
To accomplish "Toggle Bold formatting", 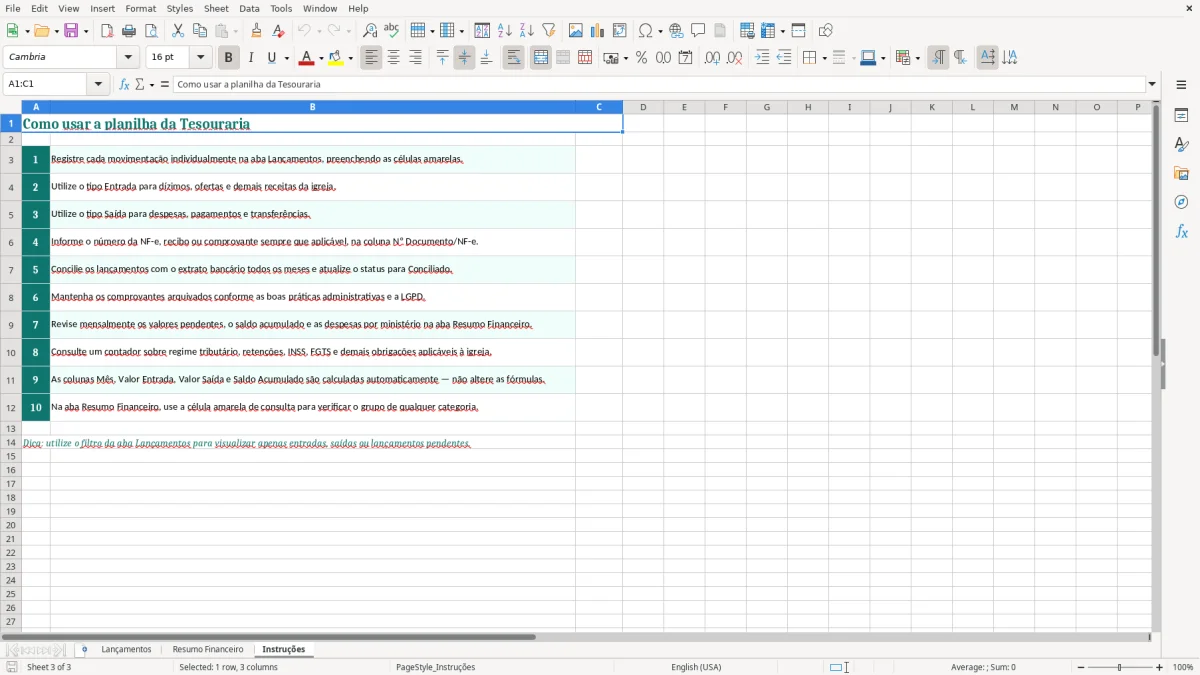I will (x=228, y=58).
